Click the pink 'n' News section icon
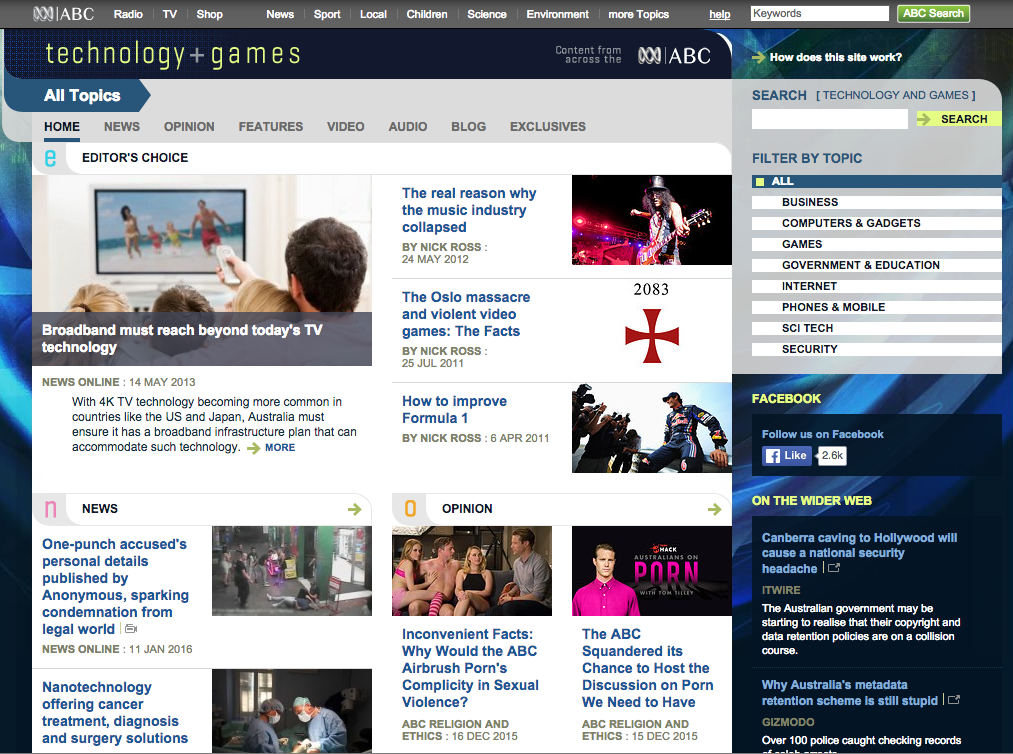Viewport: 1013px width, 754px height. pos(50,509)
